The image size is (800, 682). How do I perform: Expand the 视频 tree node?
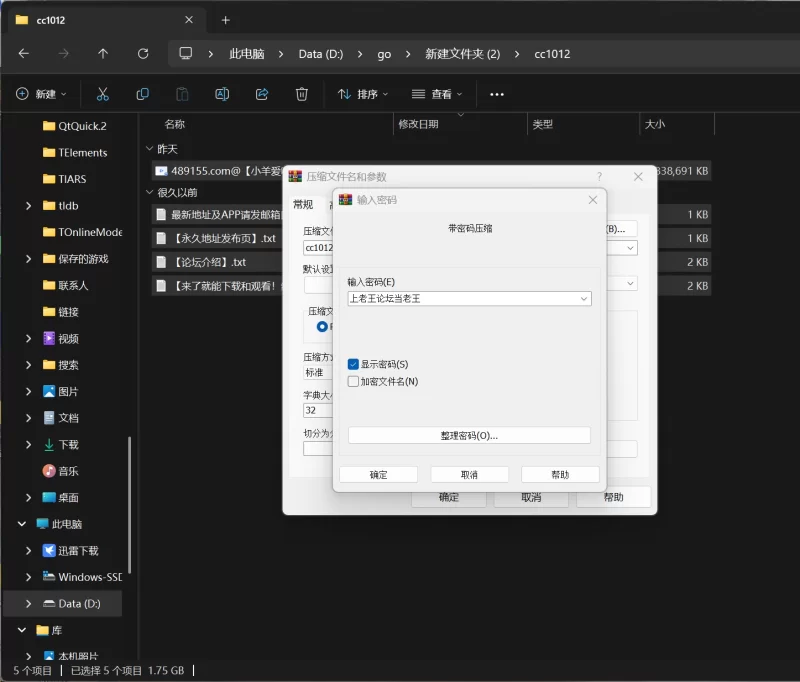pos(29,338)
